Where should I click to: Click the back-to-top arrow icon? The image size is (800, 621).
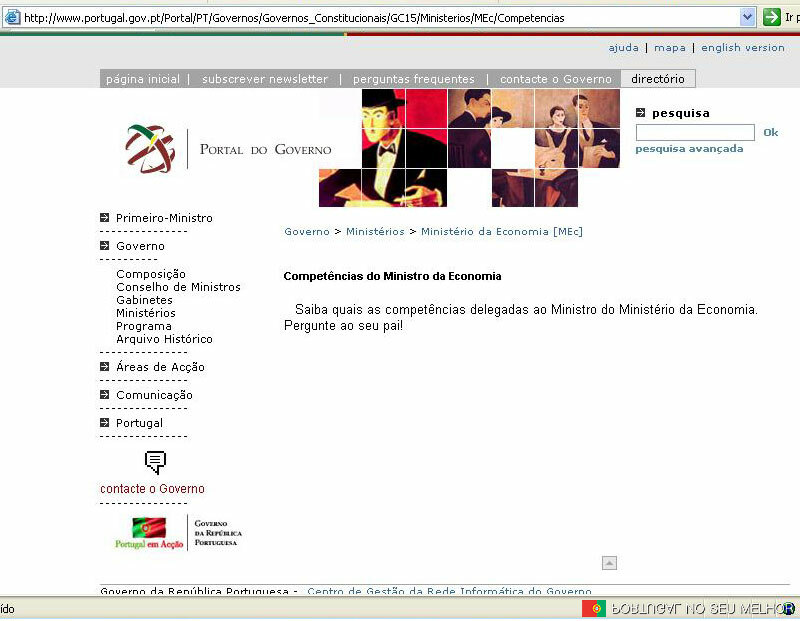(x=609, y=563)
